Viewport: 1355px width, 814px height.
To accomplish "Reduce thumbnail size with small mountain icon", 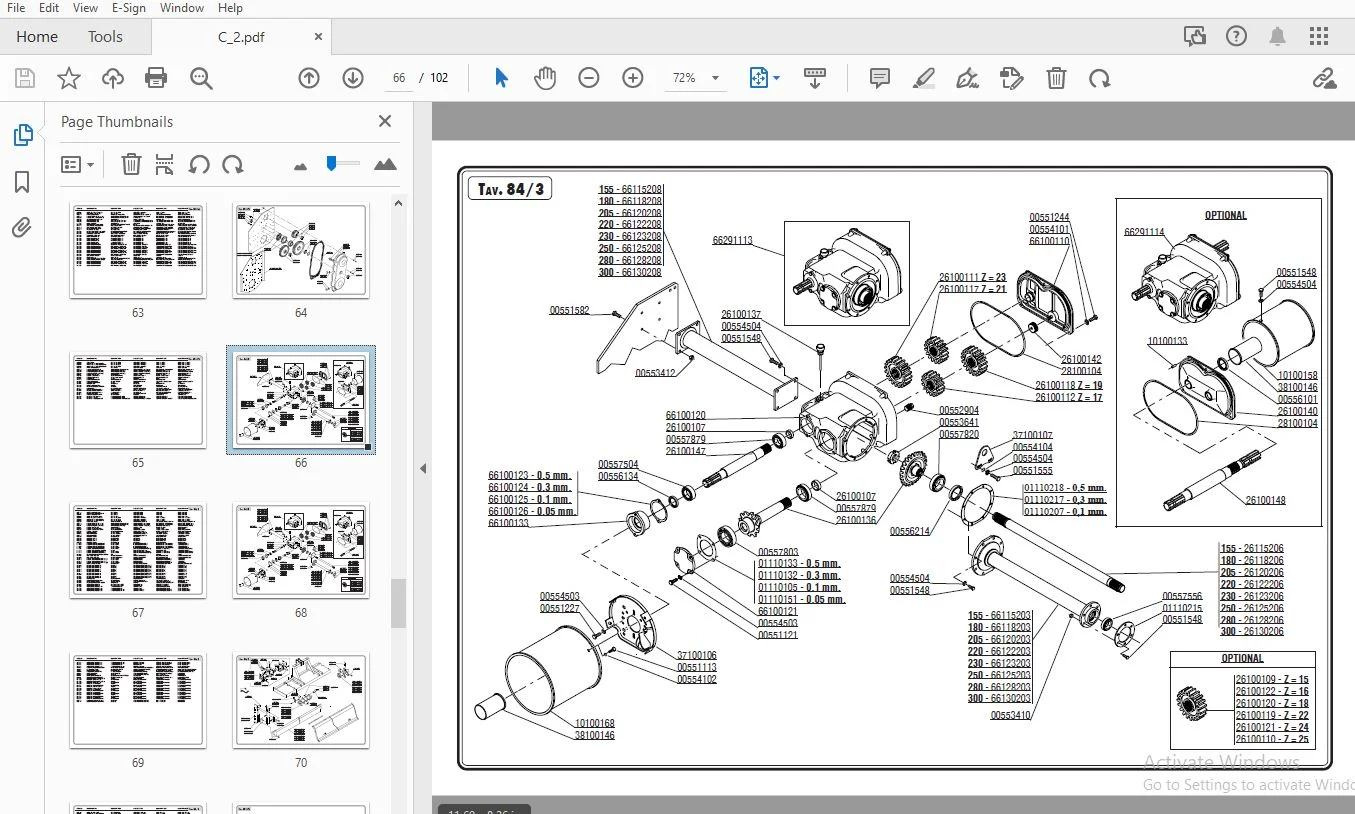I will [300, 166].
